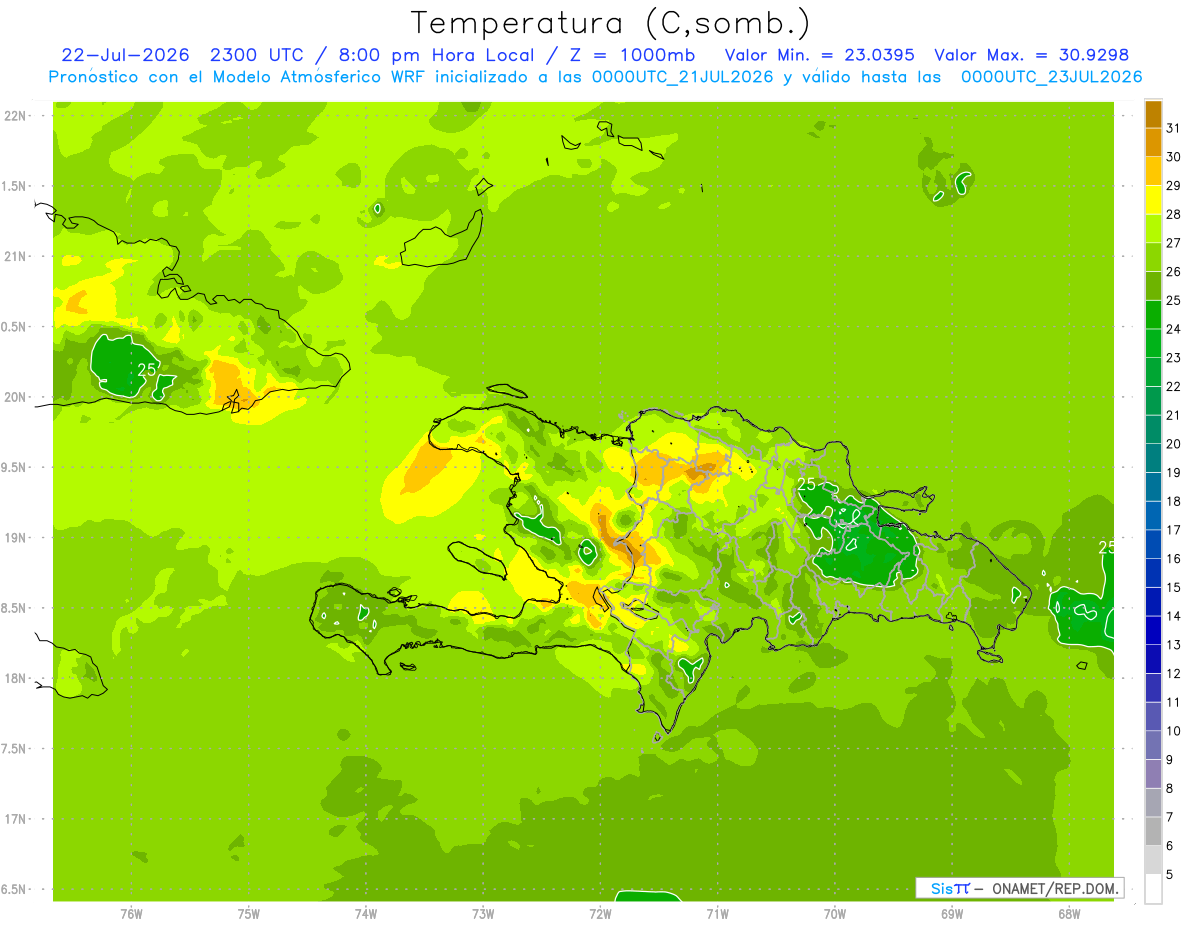Viewport: 1200px width, 927px height.
Task: Click the "Valor Max. = 30.9298" value
Action: [x=1031, y=55]
